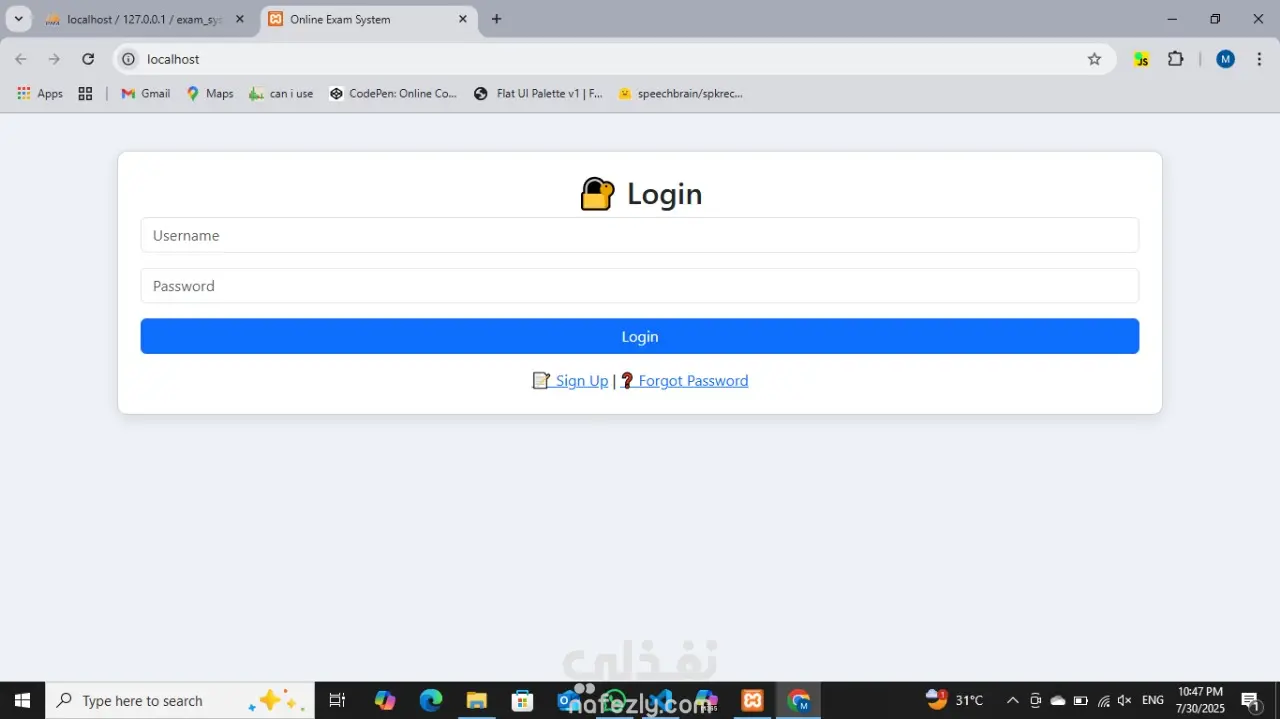Open the speechbrain/spkrec bookmark
The width and height of the screenshot is (1280, 719).
coord(680,93)
